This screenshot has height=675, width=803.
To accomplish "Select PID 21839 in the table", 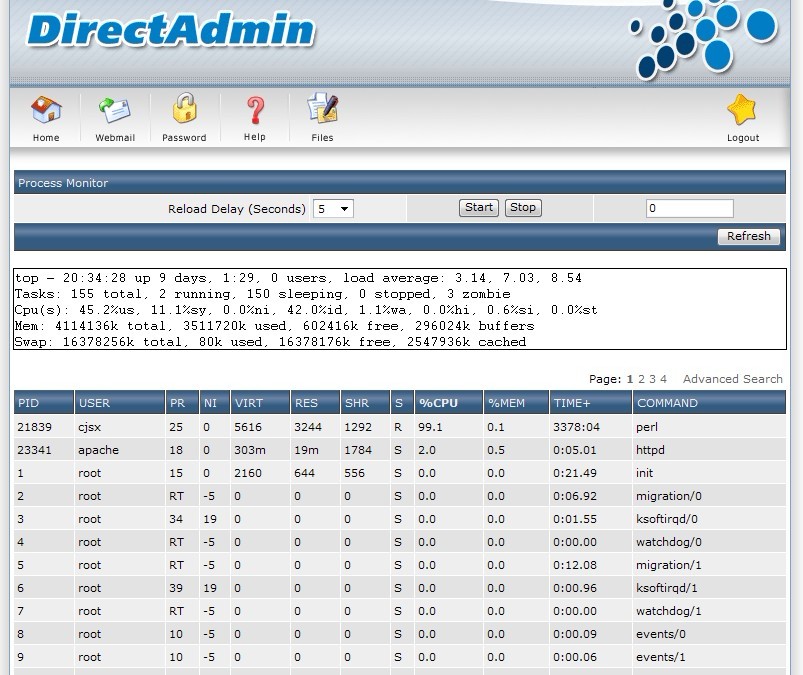I will (x=34, y=427).
